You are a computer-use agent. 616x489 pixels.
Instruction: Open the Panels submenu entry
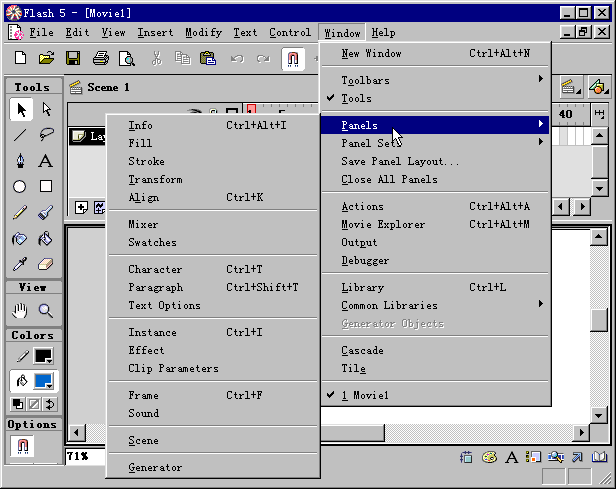tap(434, 125)
